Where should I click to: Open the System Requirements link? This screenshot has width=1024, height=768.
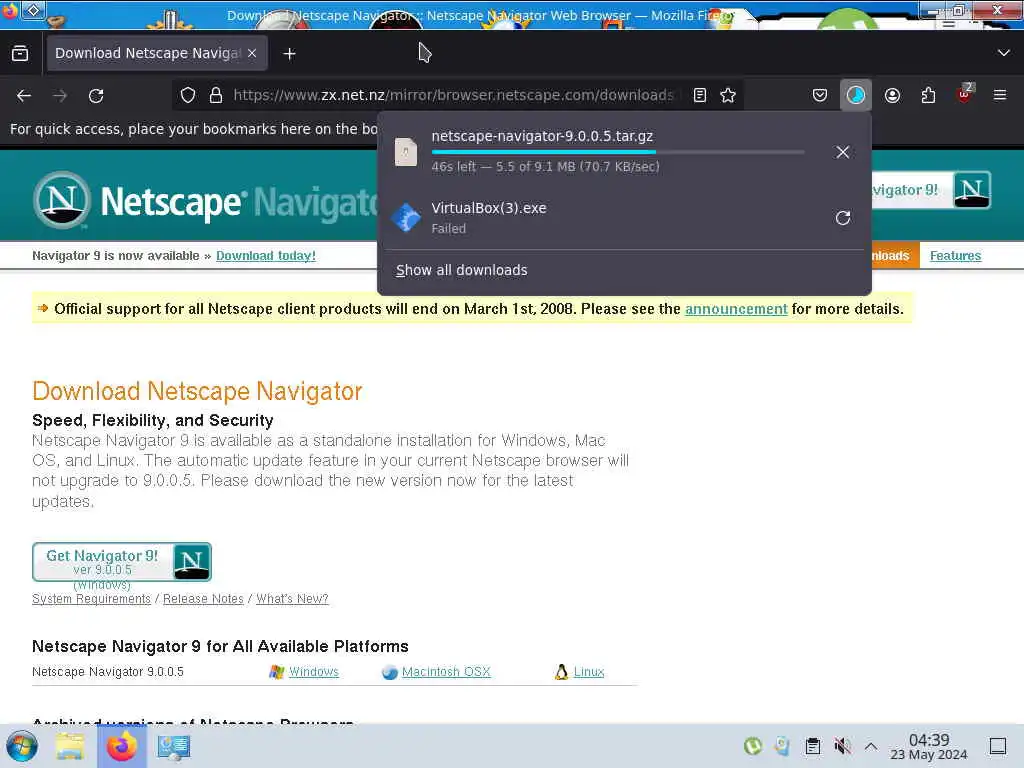click(91, 599)
